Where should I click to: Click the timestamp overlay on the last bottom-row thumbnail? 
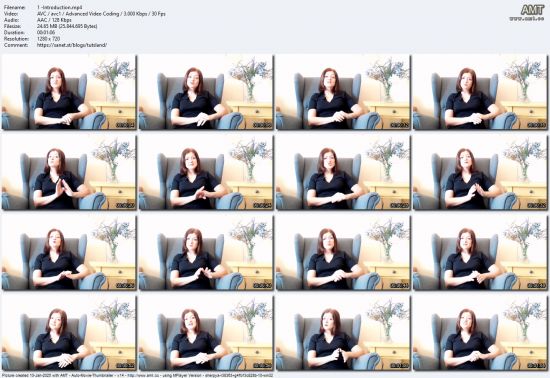click(537, 366)
